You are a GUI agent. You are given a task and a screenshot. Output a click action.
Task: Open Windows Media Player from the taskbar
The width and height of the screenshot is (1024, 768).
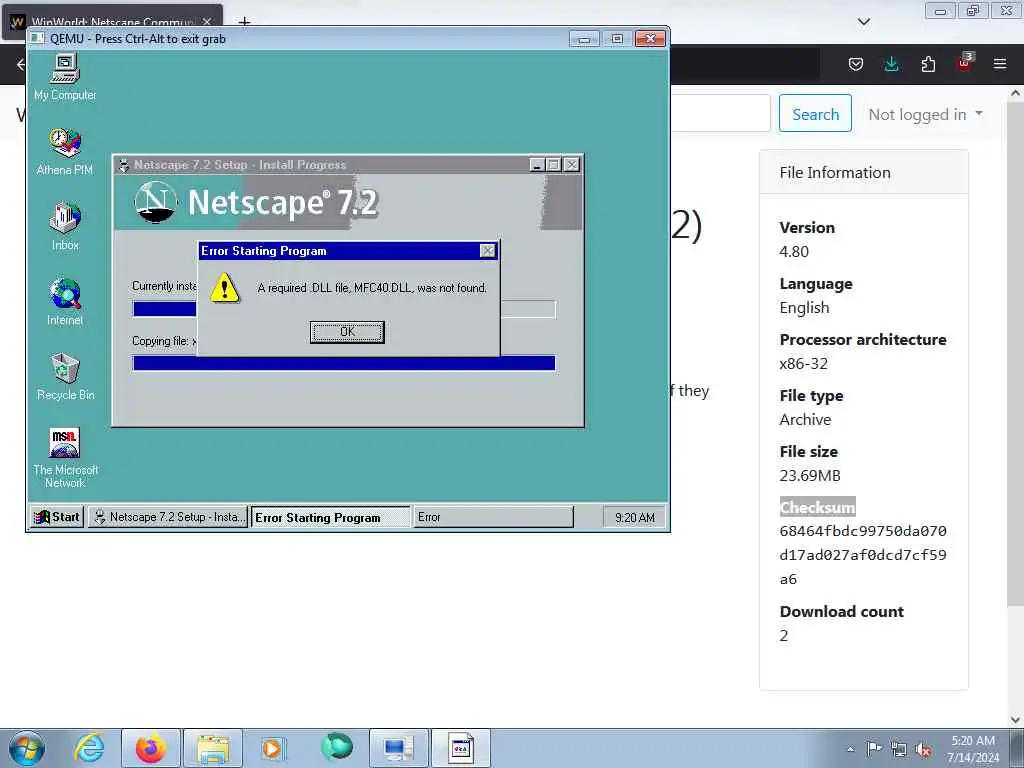[273, 748]
